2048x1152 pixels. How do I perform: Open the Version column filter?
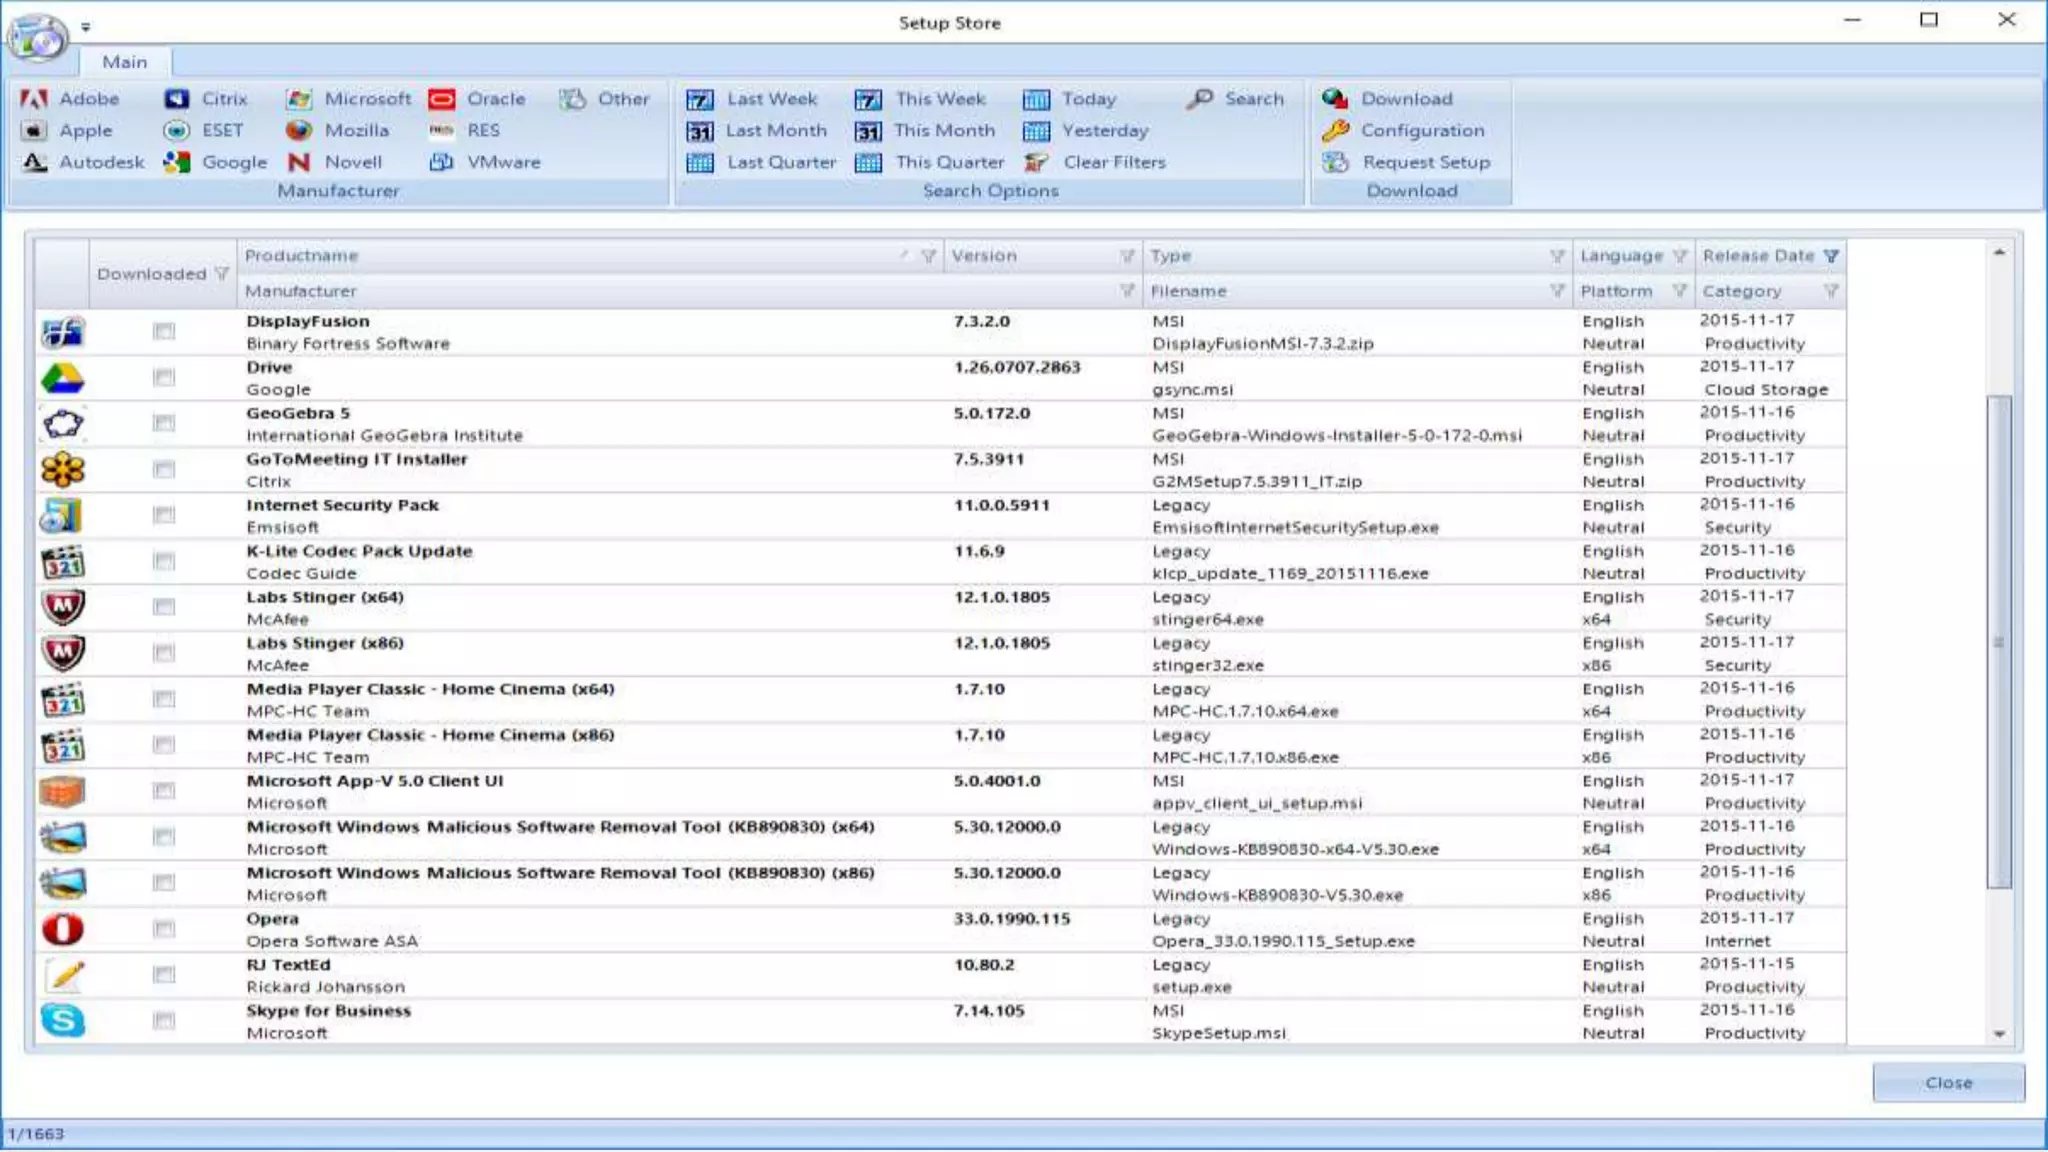pyautogui.click(x=1127, y=256)
